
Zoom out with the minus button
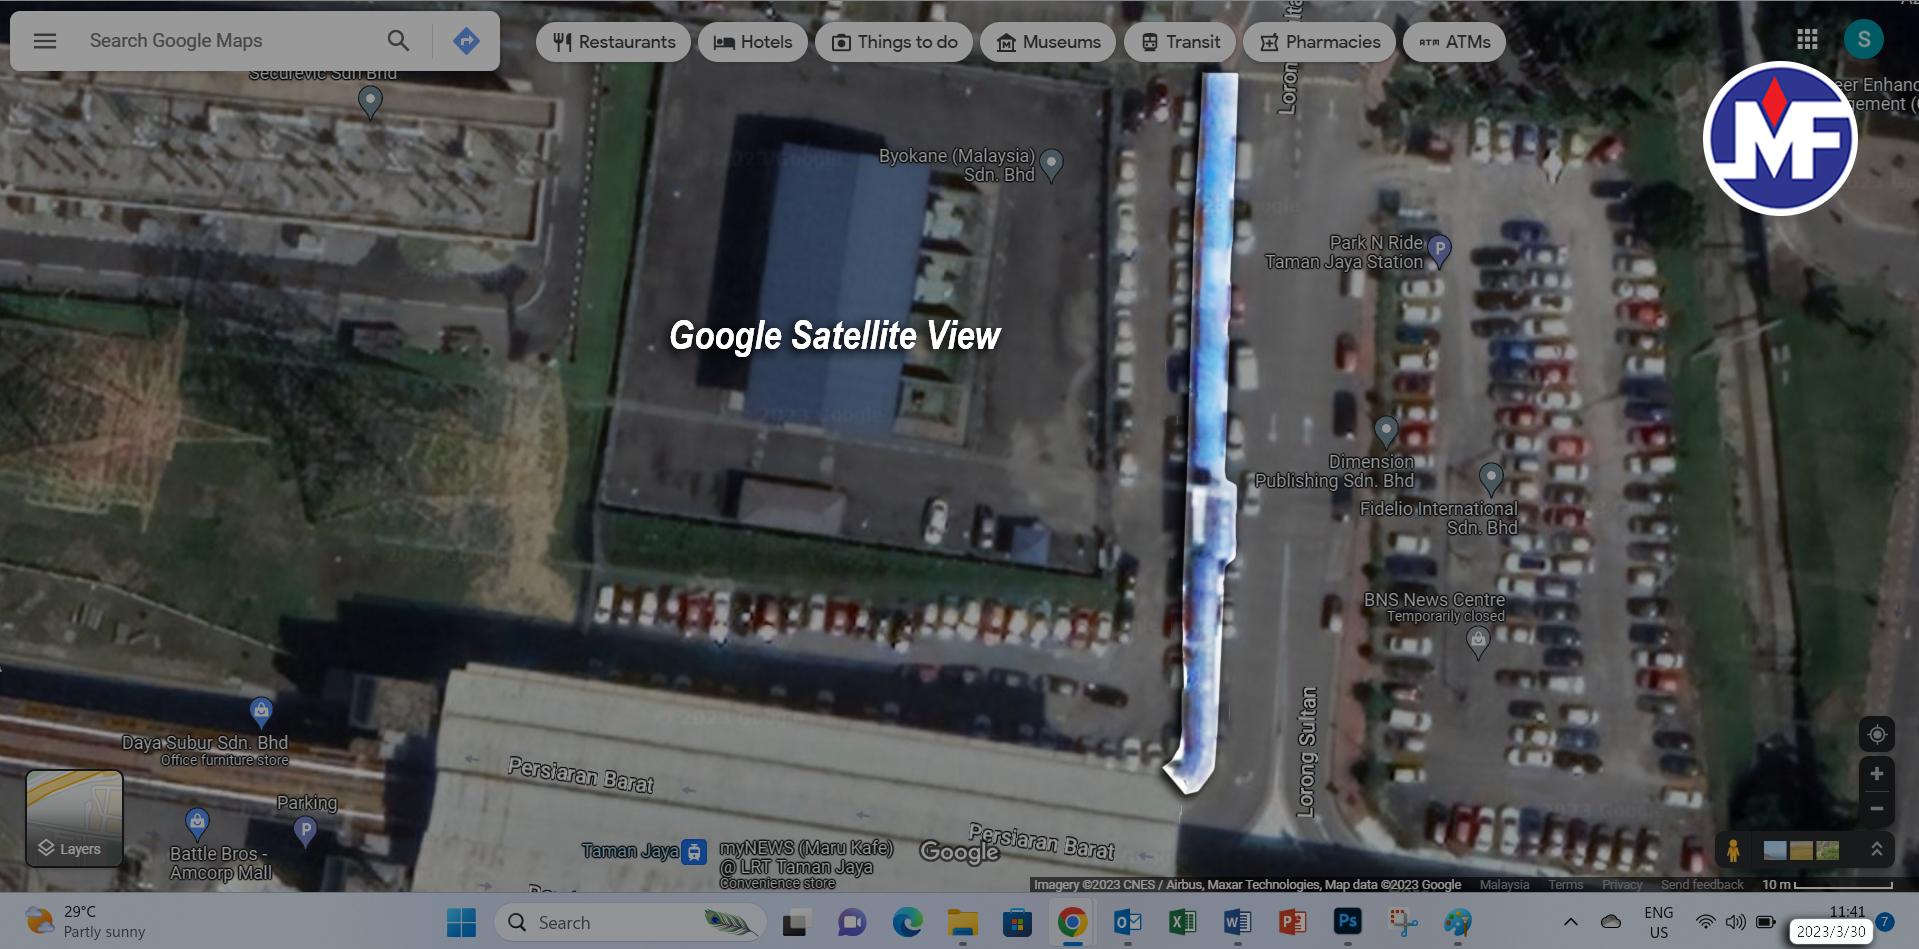(1877, 808)
